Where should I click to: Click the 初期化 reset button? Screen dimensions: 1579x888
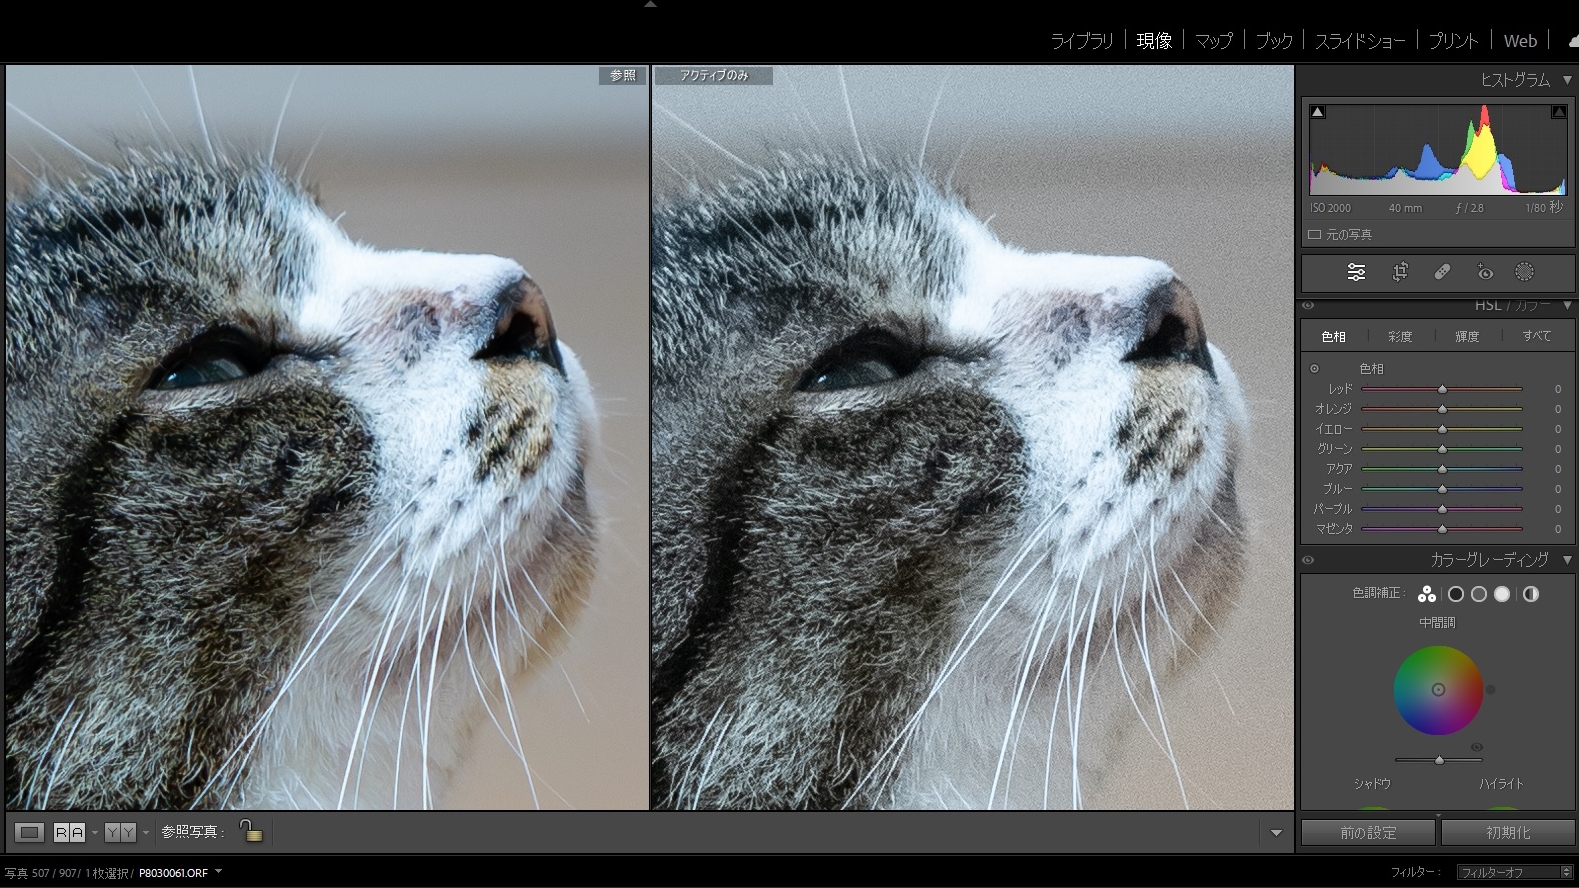(1508, 832)
